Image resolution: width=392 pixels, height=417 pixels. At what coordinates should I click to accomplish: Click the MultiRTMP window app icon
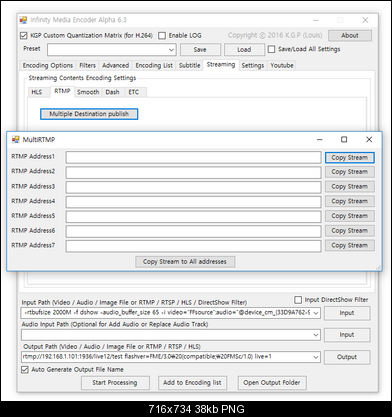pos(16,140)
